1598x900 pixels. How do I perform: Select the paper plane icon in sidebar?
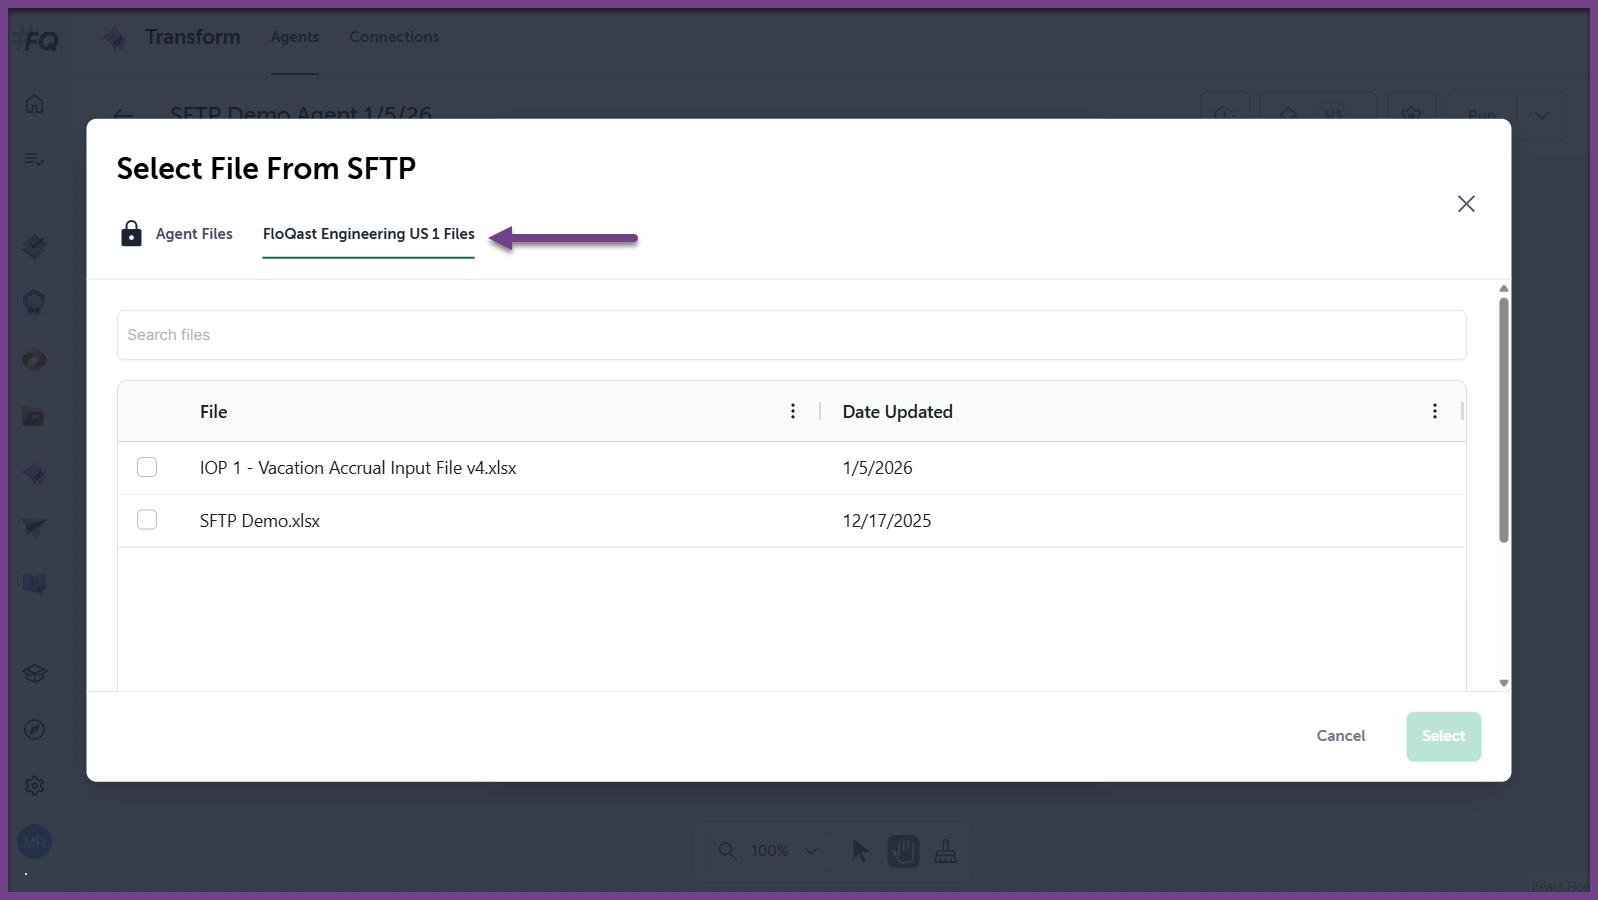pos(33,528)
